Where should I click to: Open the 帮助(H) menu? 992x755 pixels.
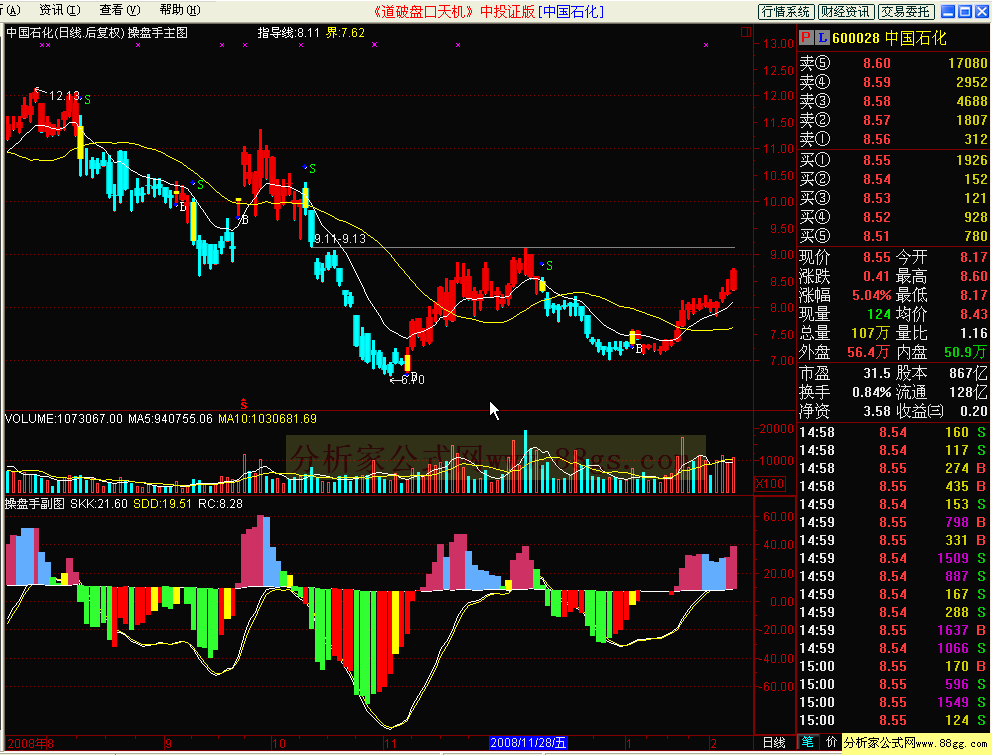180,10
